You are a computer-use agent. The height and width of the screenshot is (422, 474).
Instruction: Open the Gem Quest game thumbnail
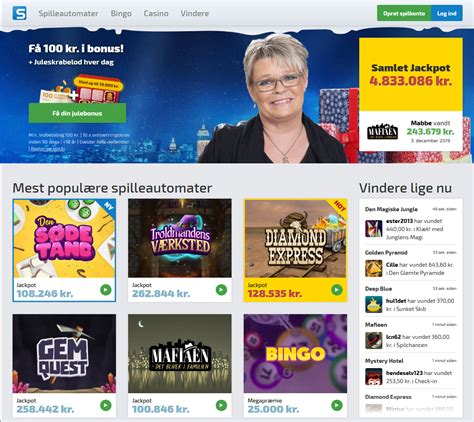(x=64, y=354)
